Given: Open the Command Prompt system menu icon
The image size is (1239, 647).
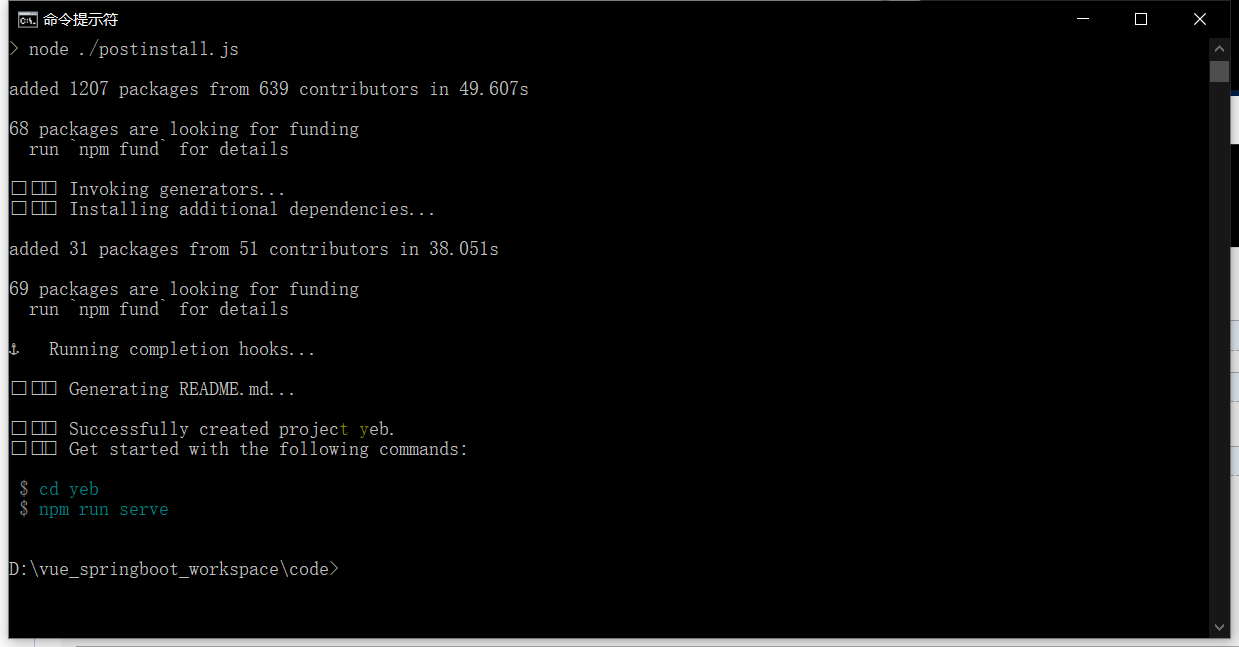Looking at the screenshot, I should [x=27, y=19].
